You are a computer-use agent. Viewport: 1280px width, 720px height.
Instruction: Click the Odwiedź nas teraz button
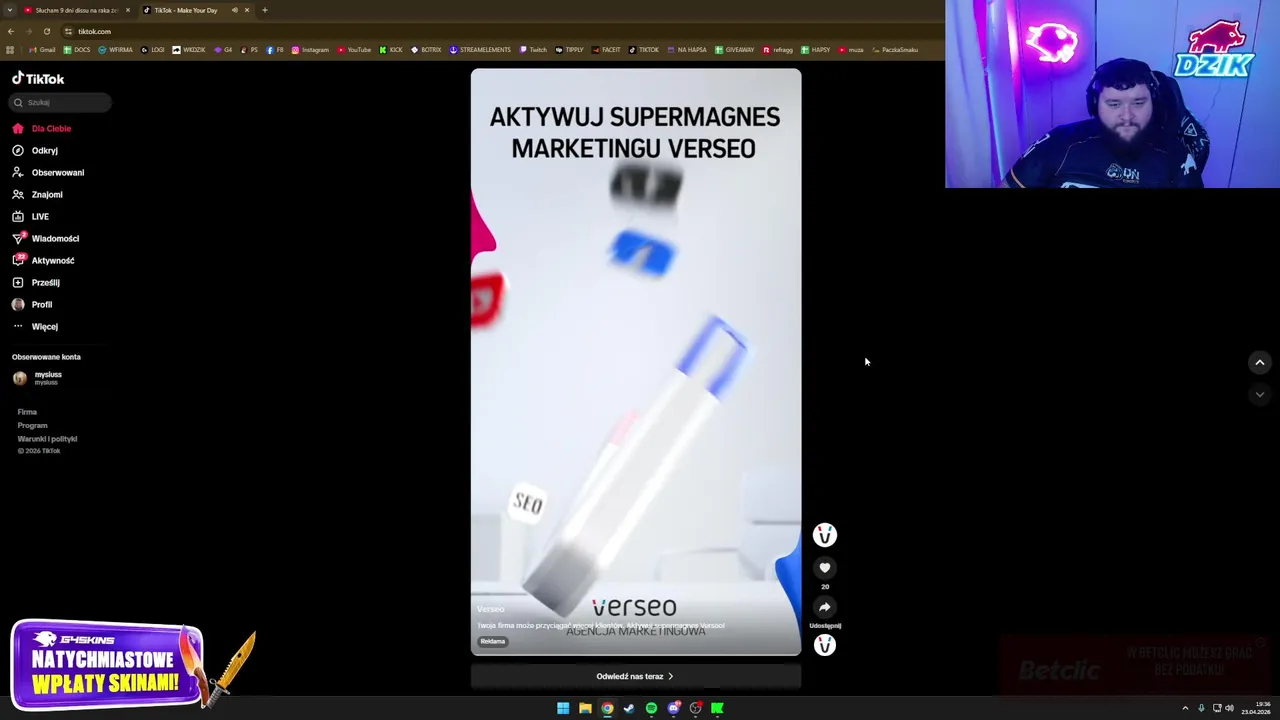point(636,676)
